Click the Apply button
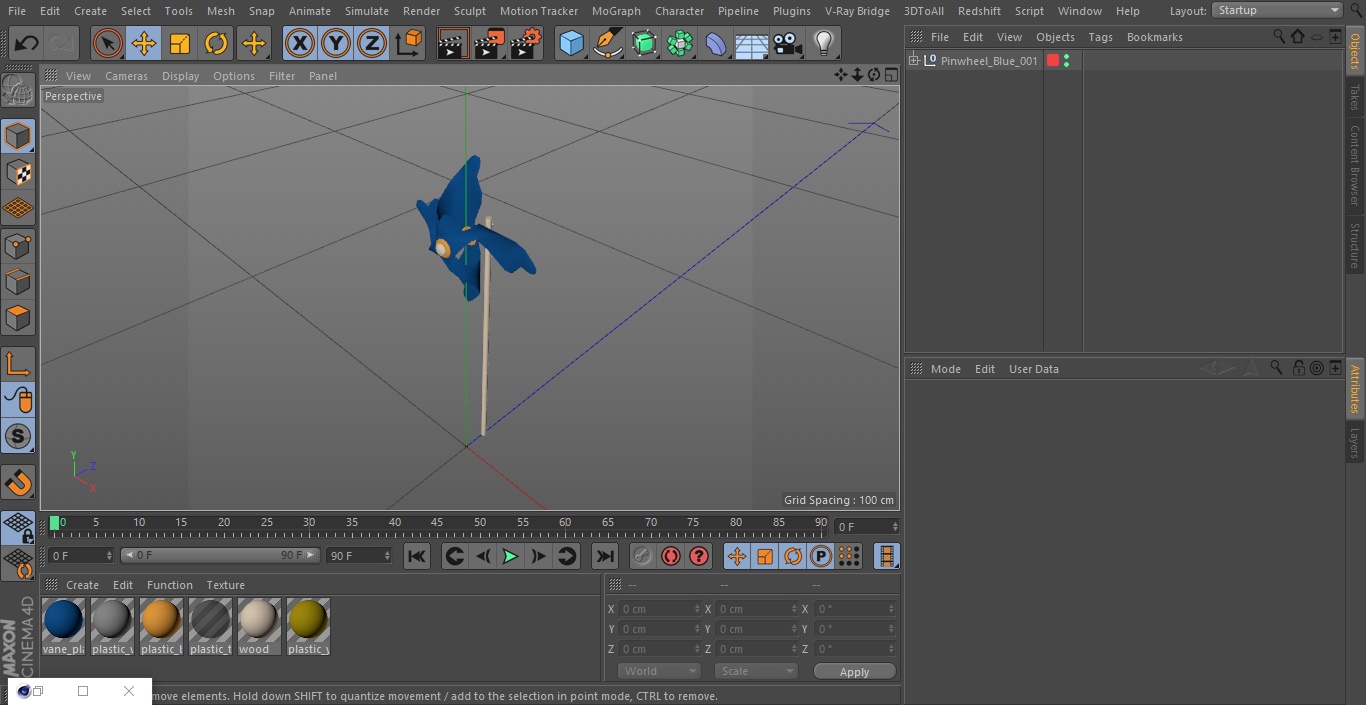Image resolution: width=1366 pixels, height=705 pixels. [854, 672]
